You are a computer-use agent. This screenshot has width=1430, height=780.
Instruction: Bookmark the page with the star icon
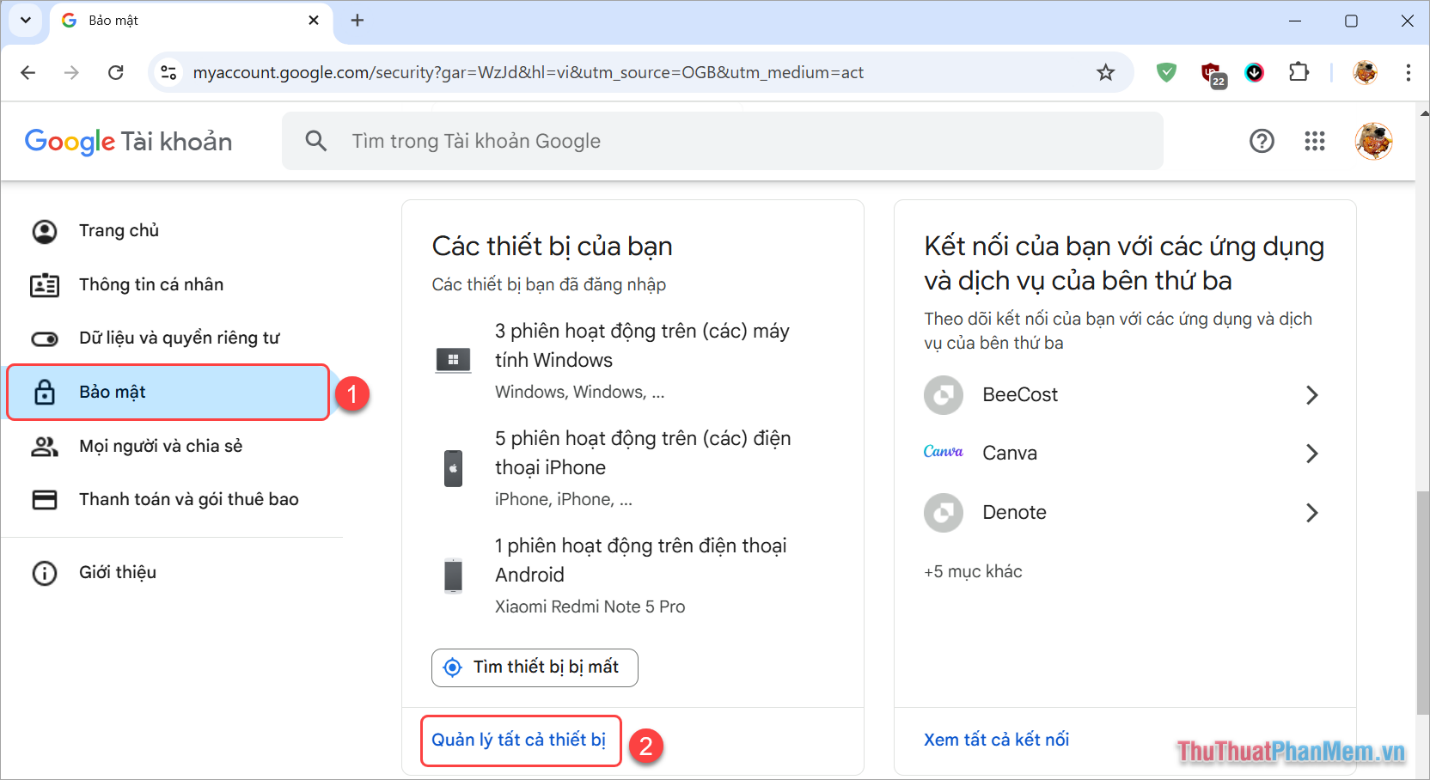point(1105,72)
